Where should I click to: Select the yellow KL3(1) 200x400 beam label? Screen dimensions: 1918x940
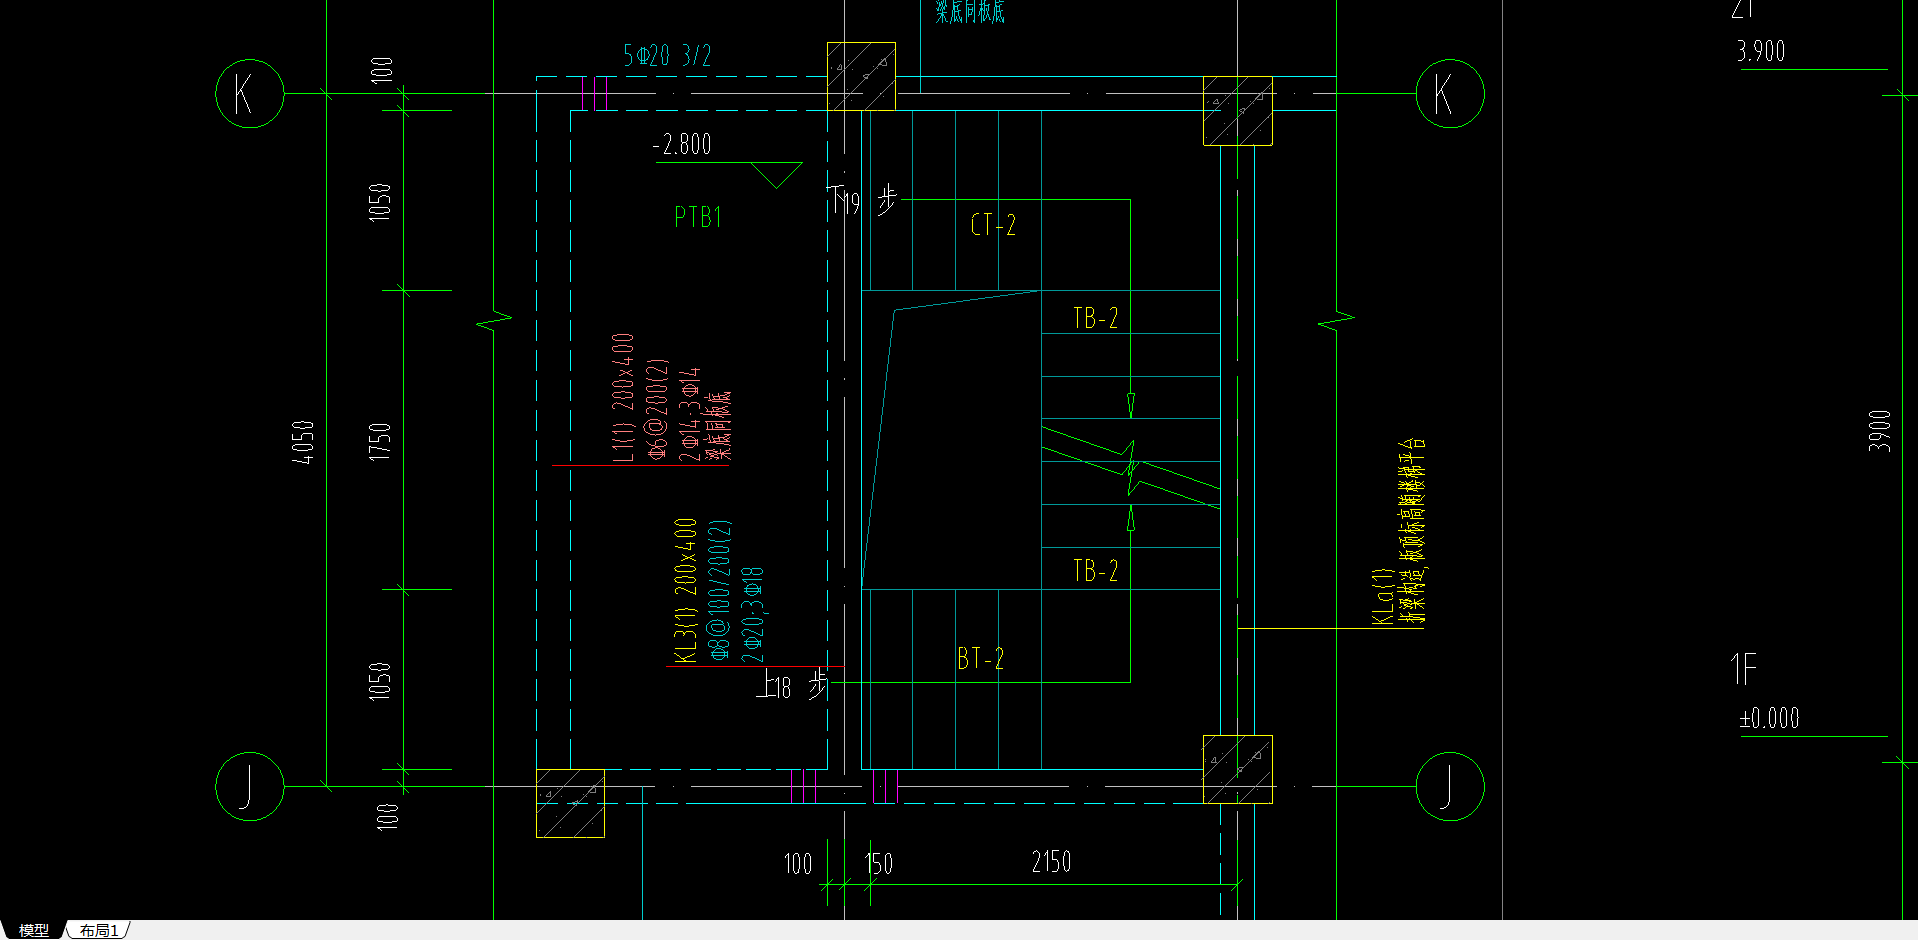(x=686, y=590)
